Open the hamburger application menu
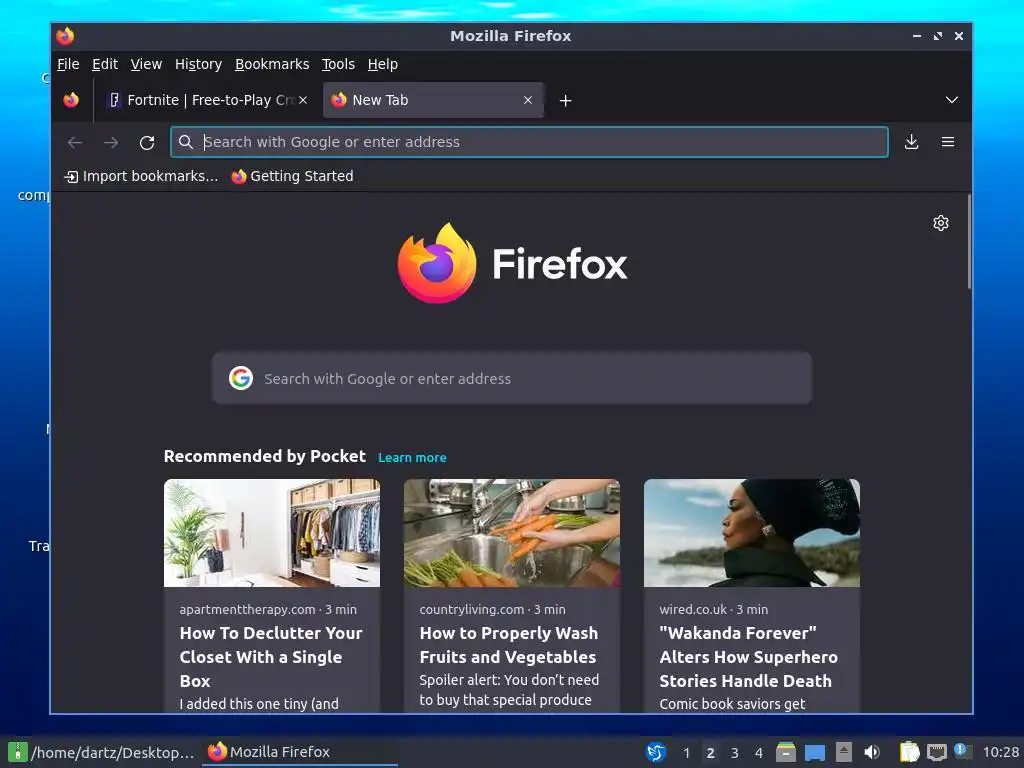Screen dimensions: 1024x768 point(948,142)
